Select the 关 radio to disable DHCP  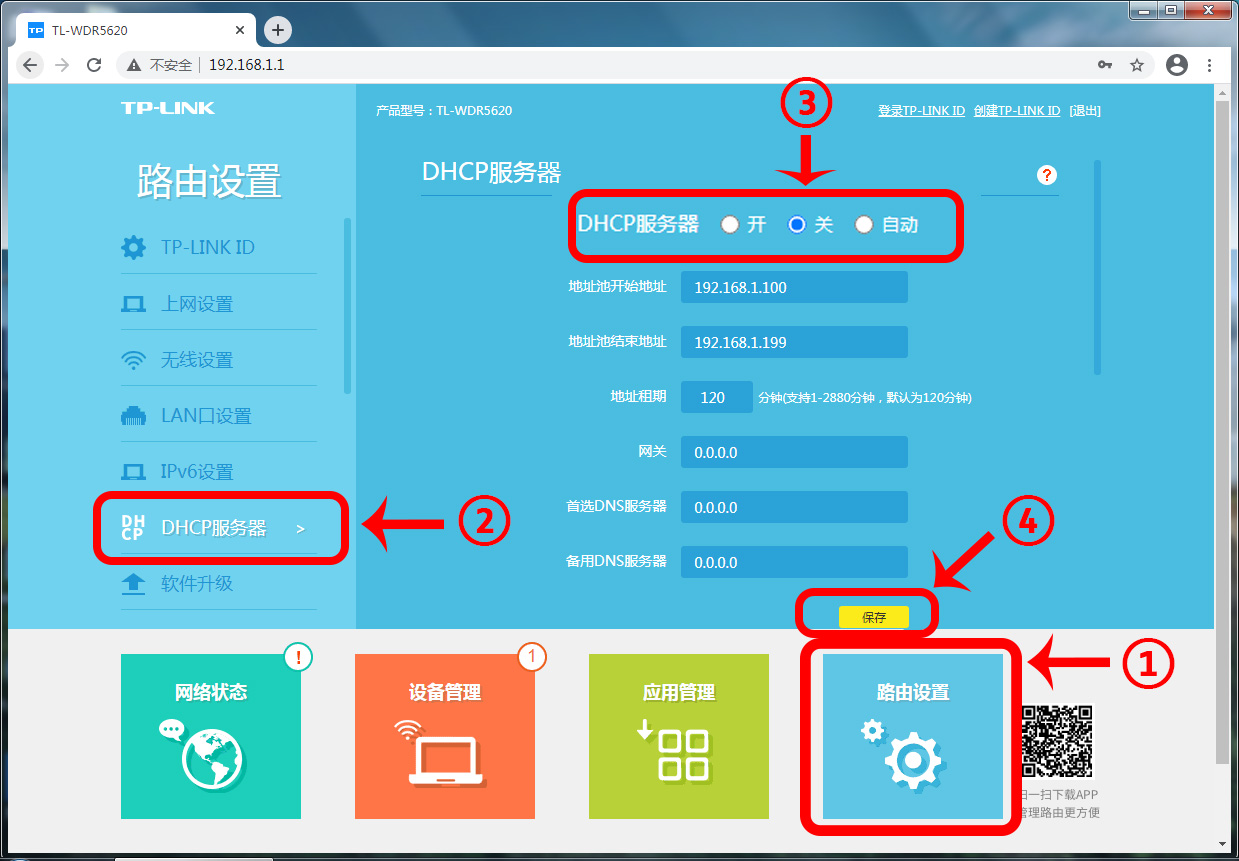coord(797,225)
